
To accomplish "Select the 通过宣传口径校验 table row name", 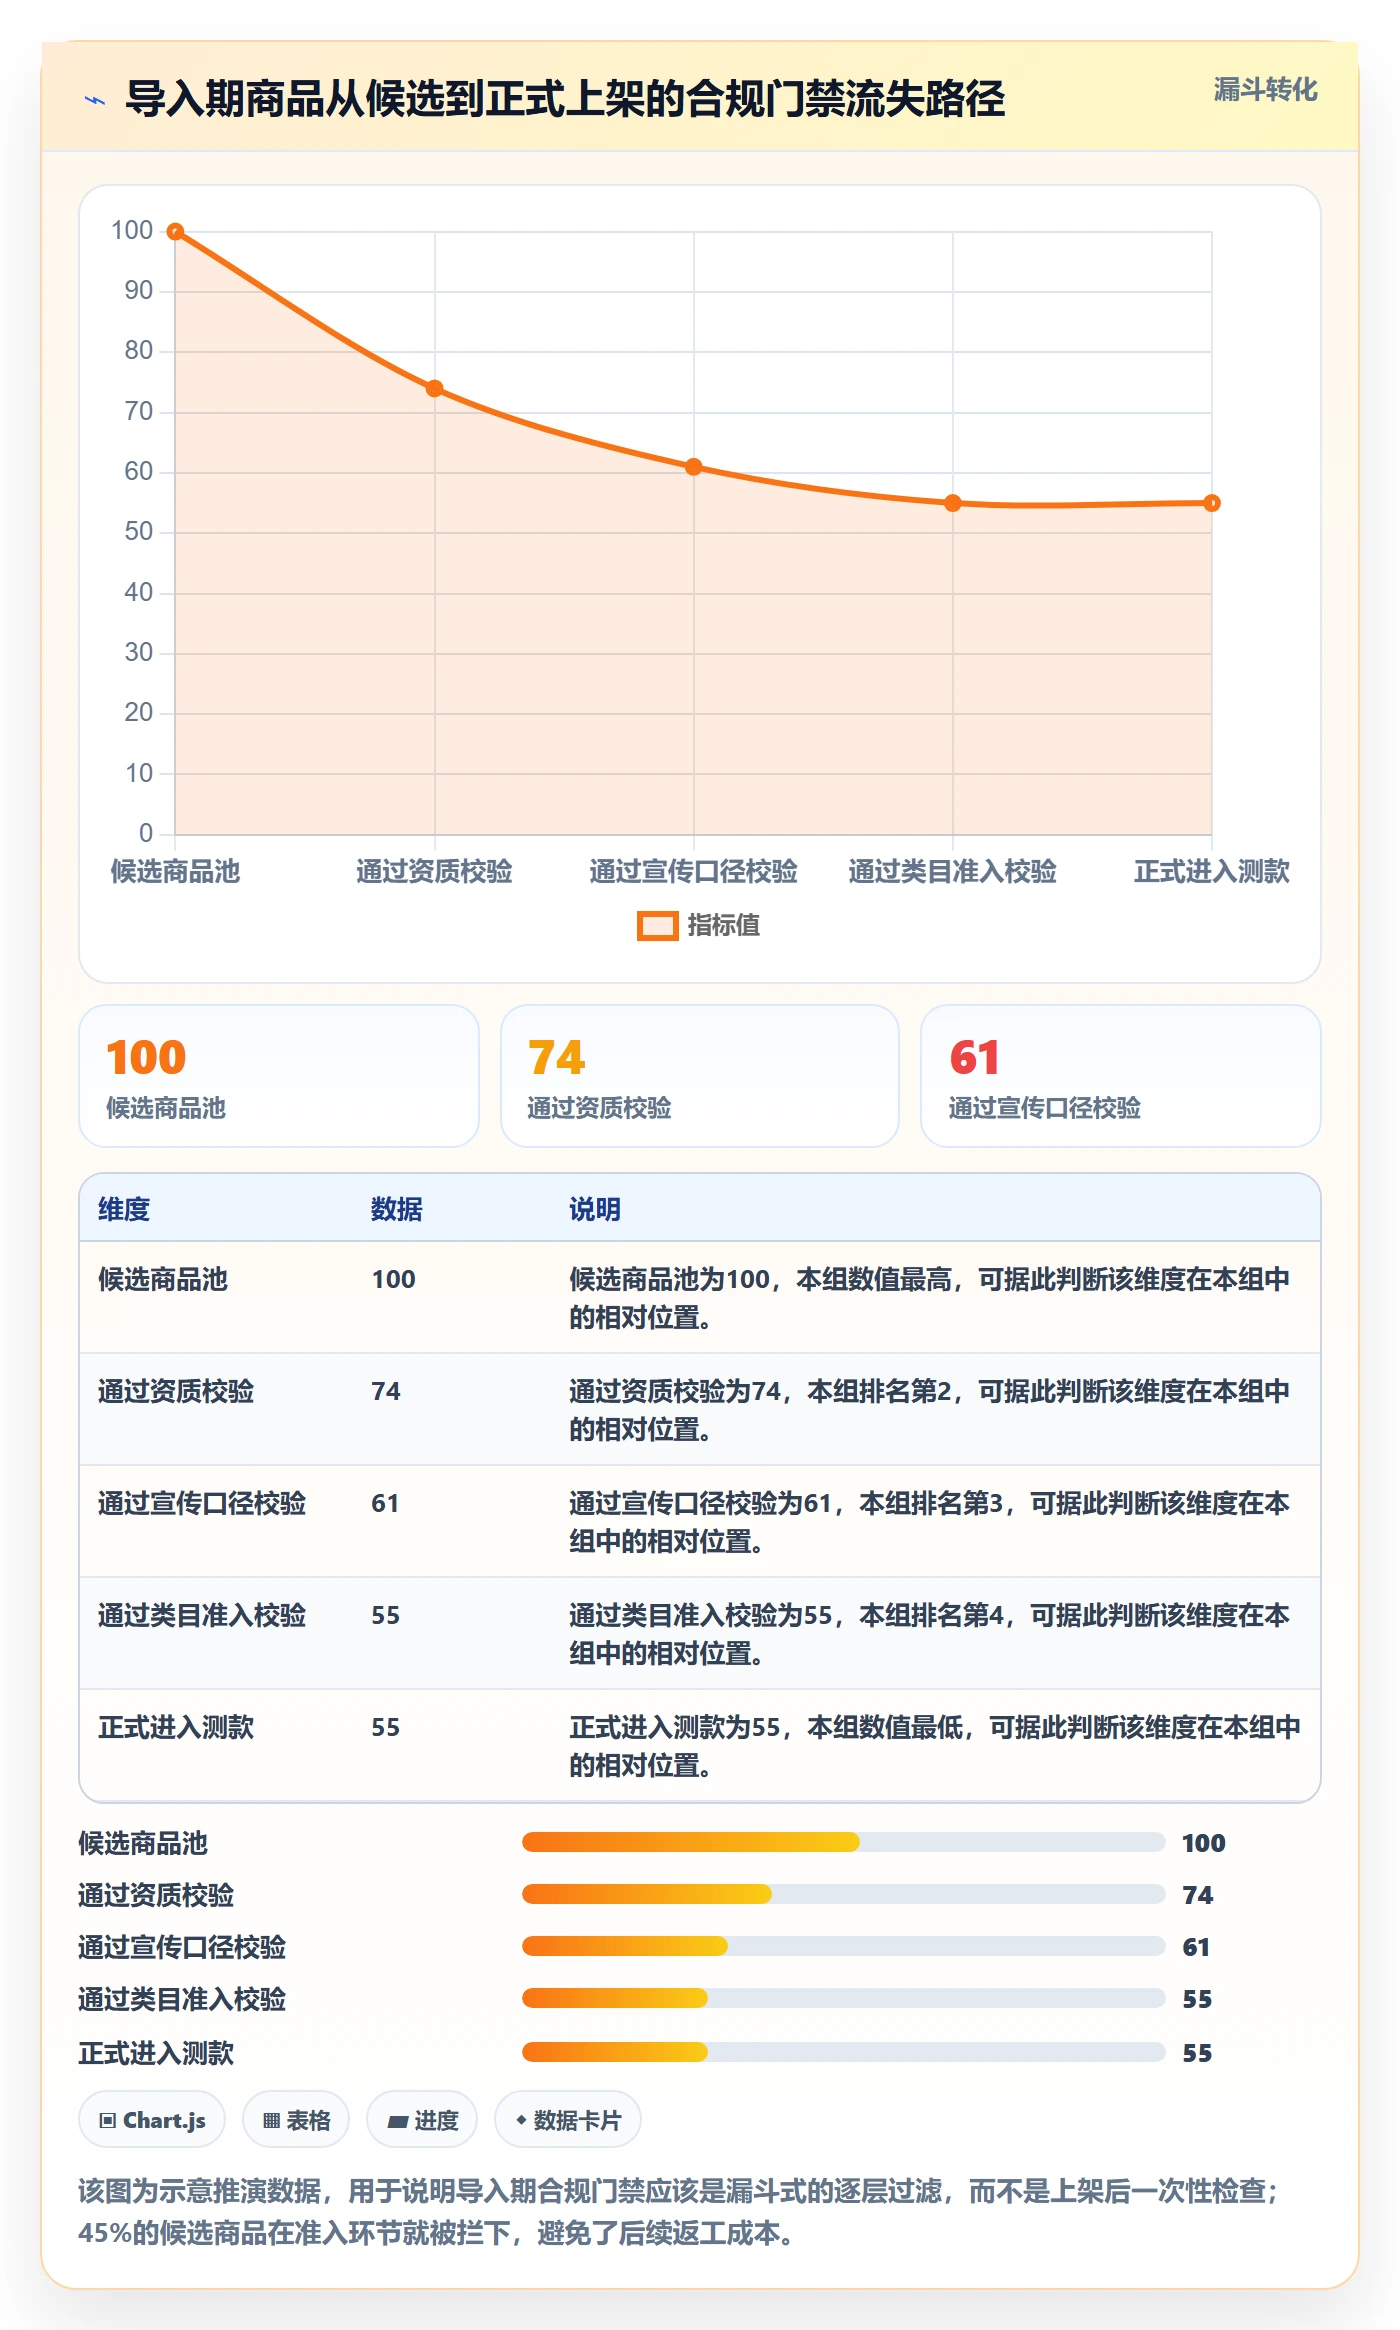I will (202, 1503).
